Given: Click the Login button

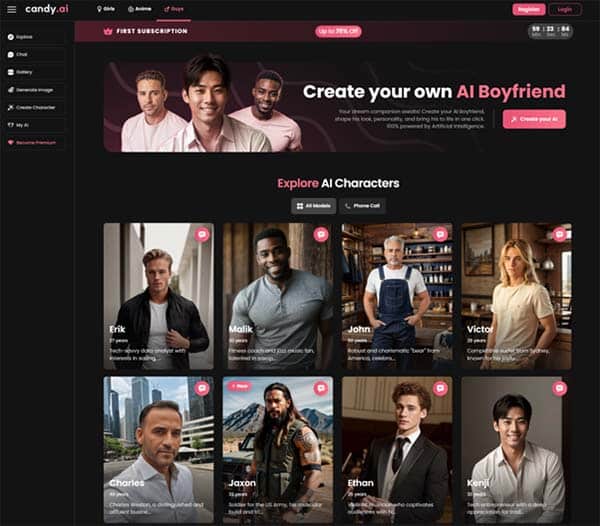Looking at the screenshot, I should pyautogui.click(x=565, y=9).
